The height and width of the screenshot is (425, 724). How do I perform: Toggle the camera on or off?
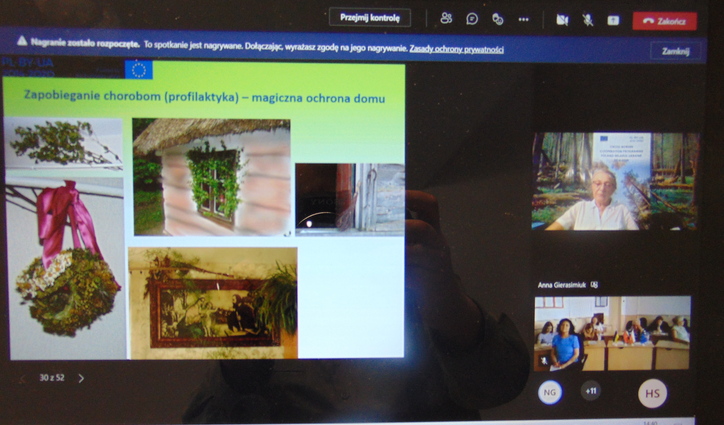[x=562, y=19]
